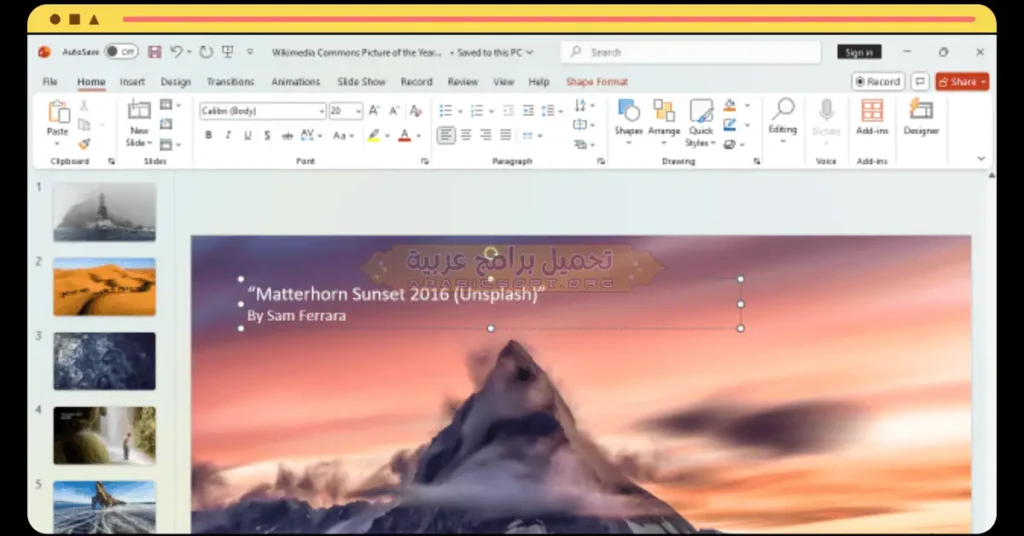Screen dimensions: 1024x536
Task: Clear all formatting icon
Action: click(x=415, y=111)
